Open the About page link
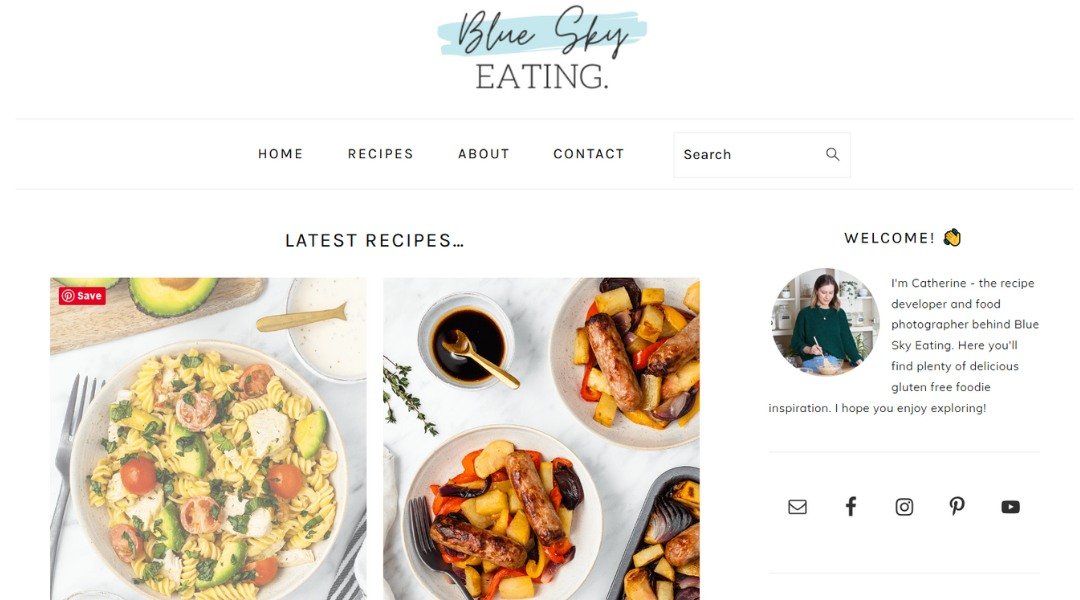Screen dimensions: 1080x600 pos(484,154)
